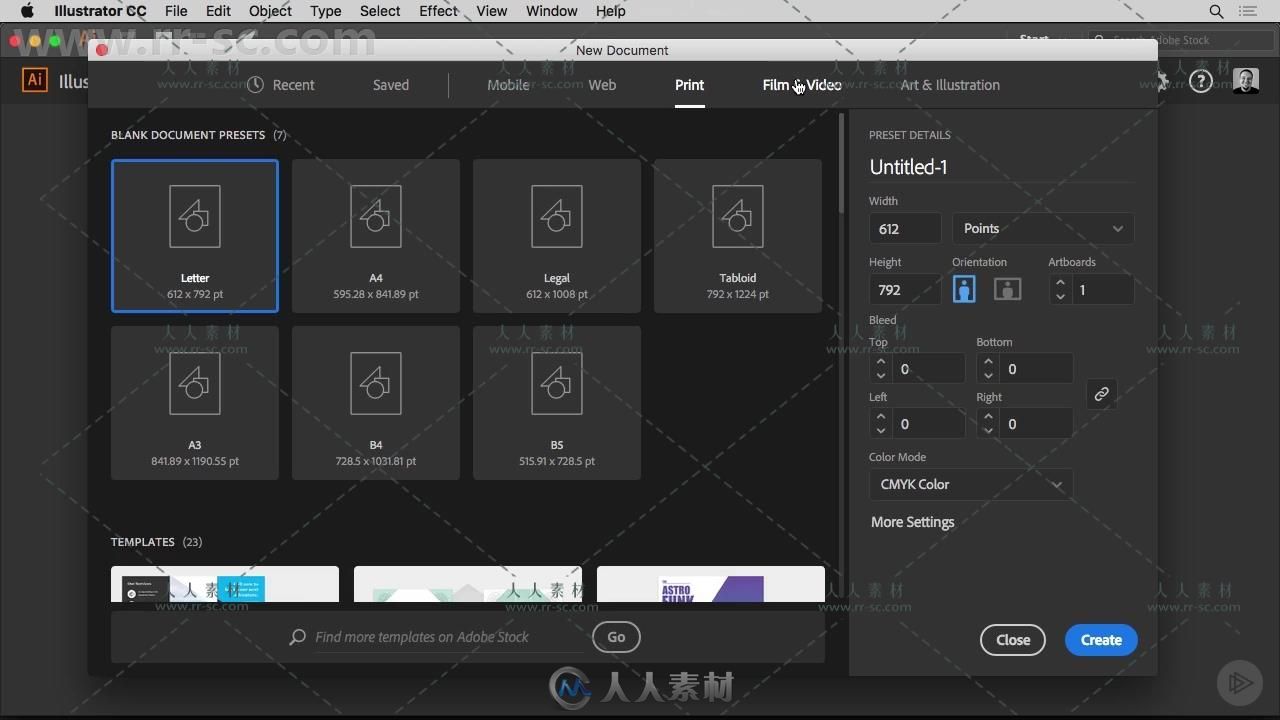Click the user profile avatar
This screenshot has height=720, width=1280.
(1246, 81)
